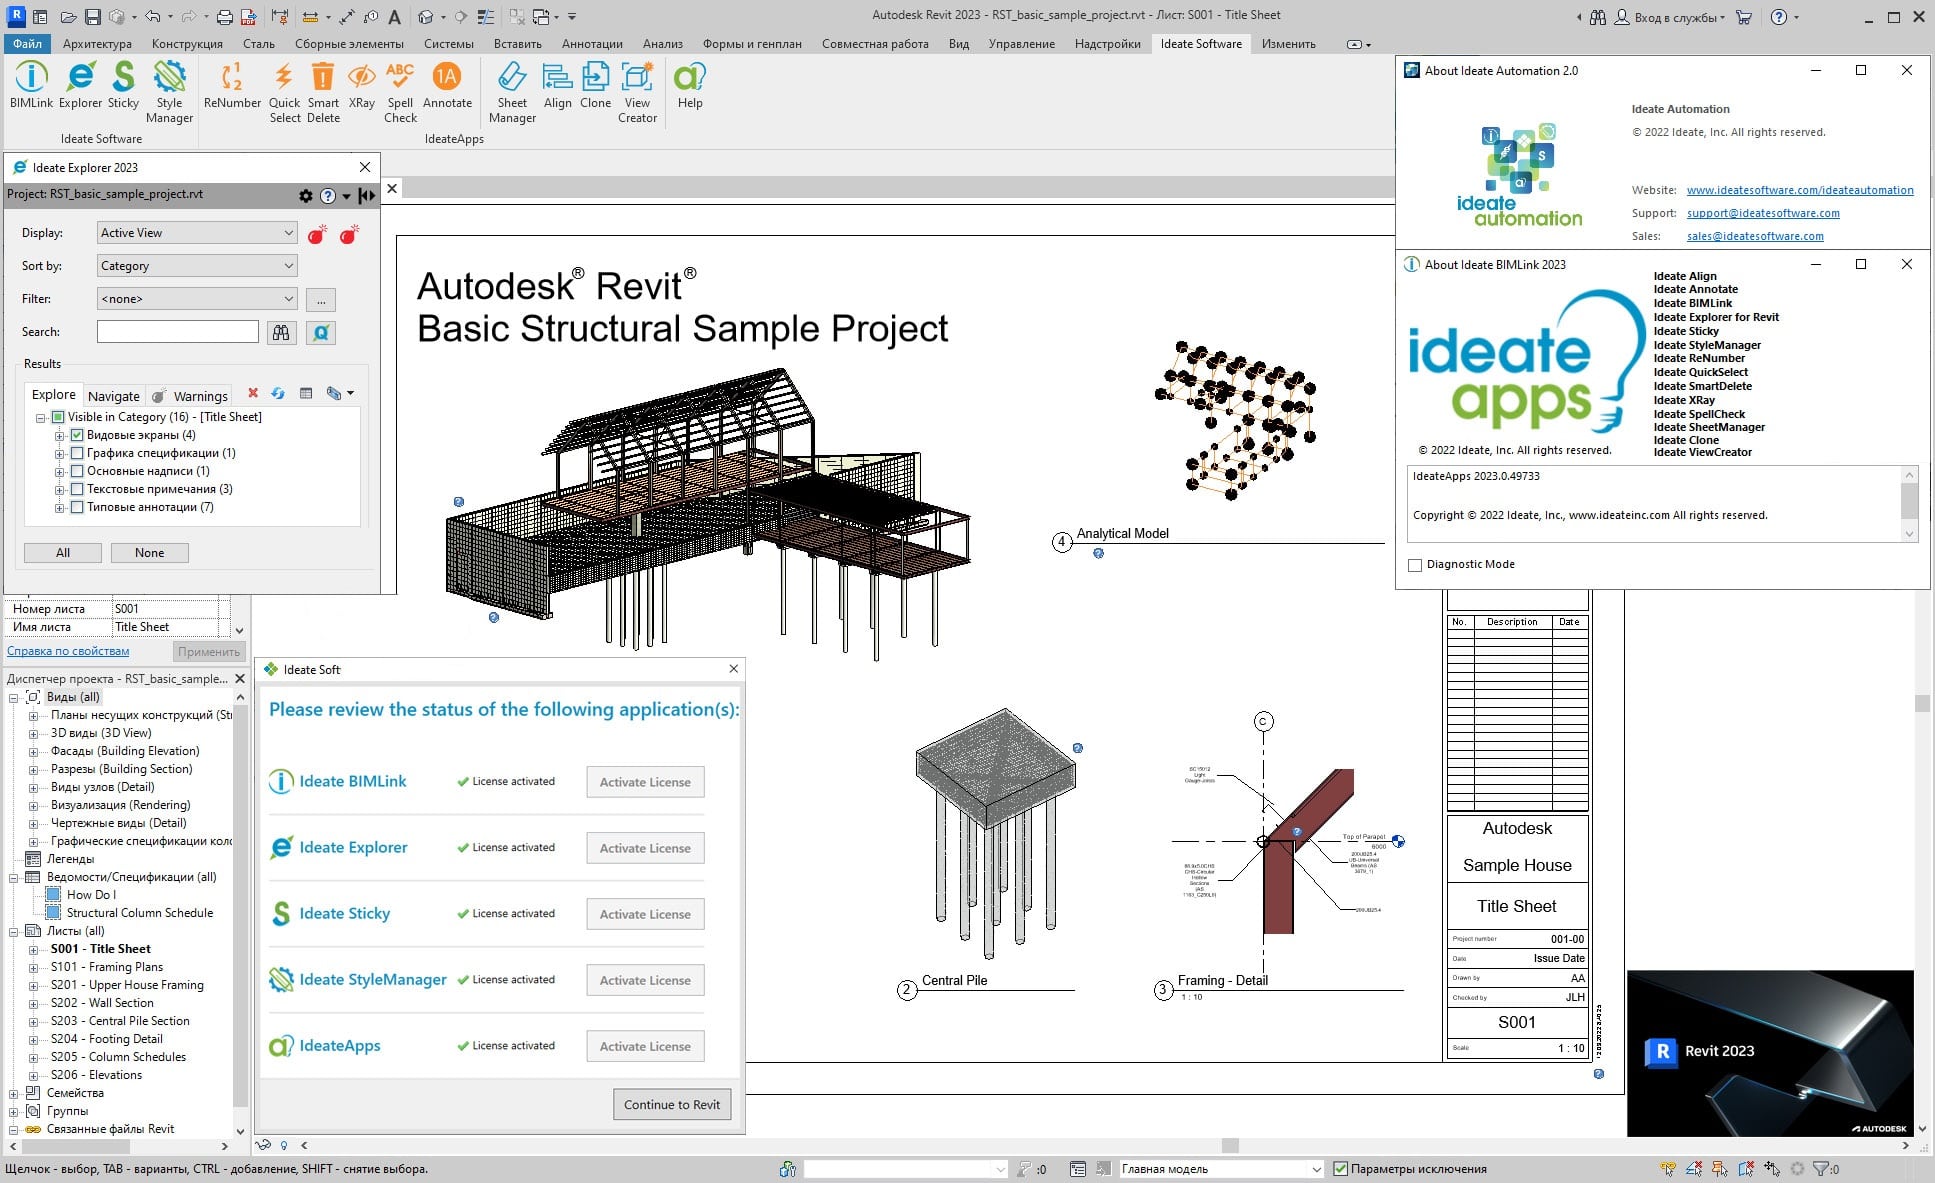
Task: Expand the 3D виды (3D View) node
Action: [33, 734]
